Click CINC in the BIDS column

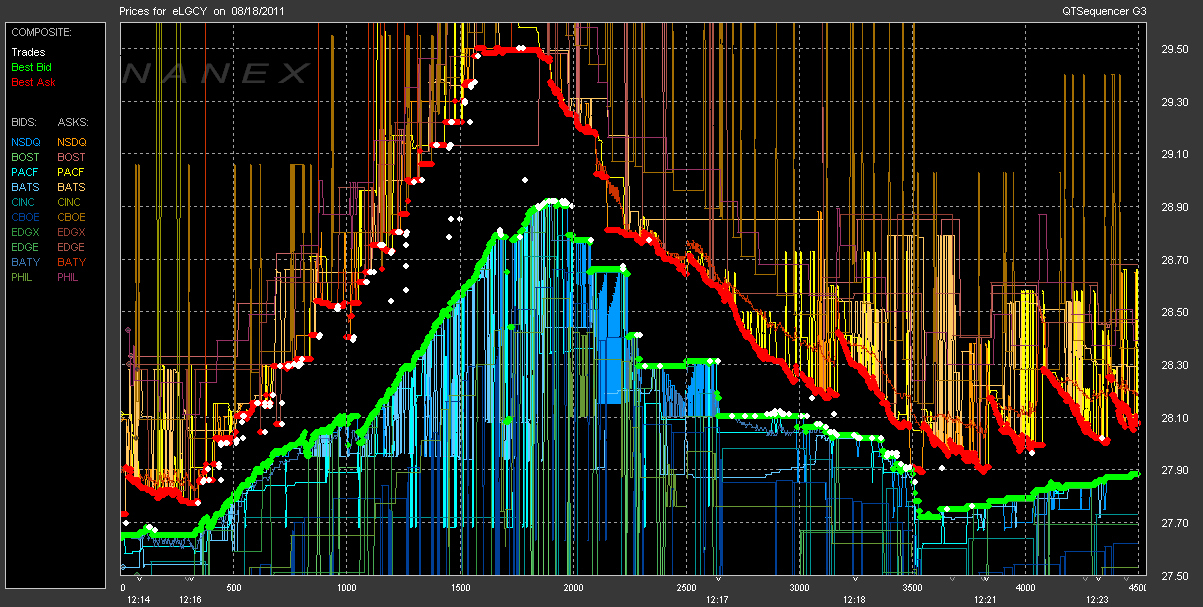[24, 202]
